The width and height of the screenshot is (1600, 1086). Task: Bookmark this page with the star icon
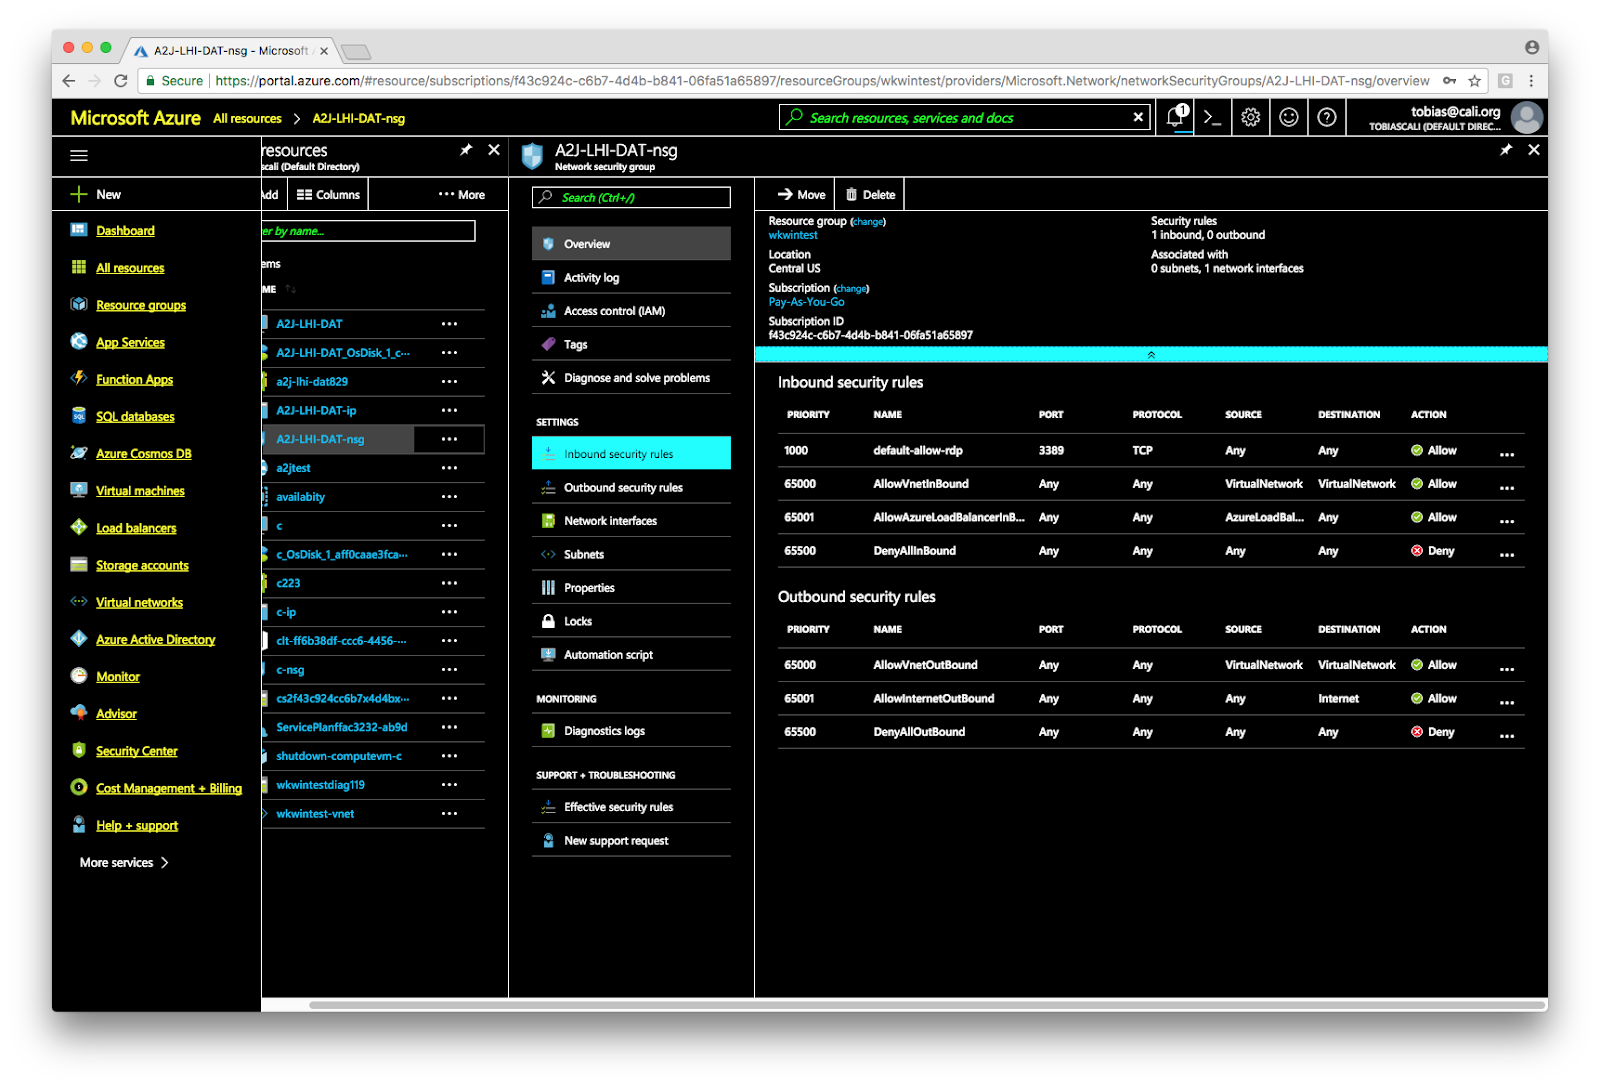[x=1474, y=81]
